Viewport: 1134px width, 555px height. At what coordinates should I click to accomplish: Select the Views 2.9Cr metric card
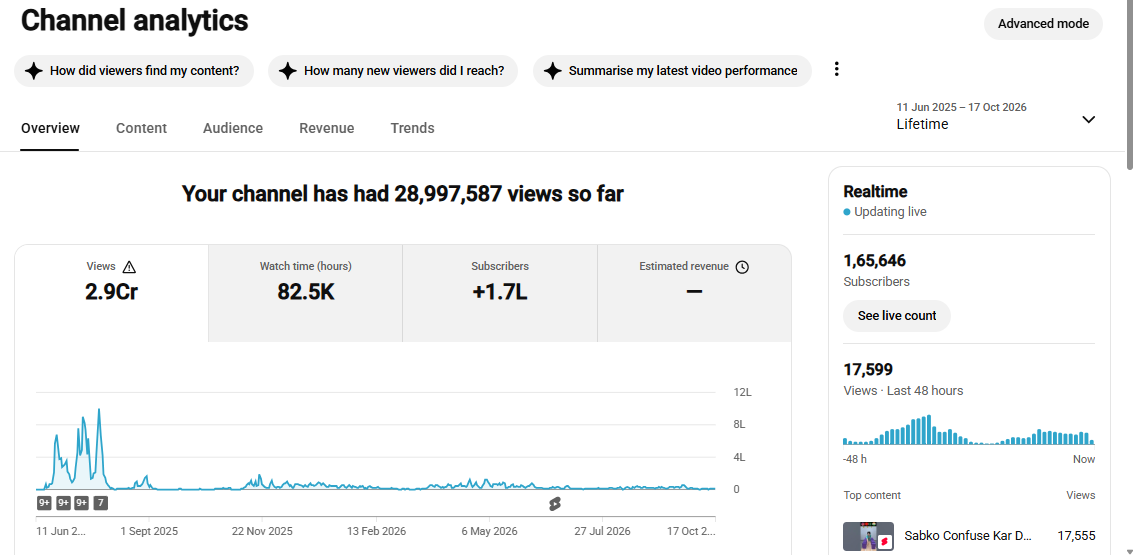point(111,292)
